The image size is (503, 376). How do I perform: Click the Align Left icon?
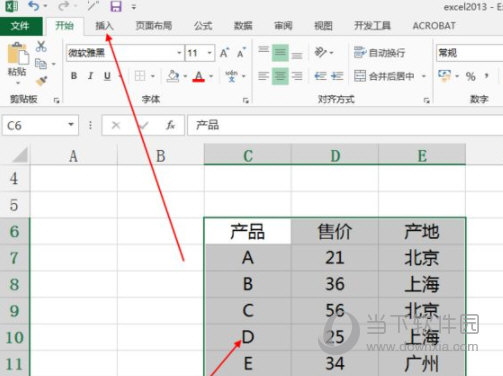tap(263, 76)
